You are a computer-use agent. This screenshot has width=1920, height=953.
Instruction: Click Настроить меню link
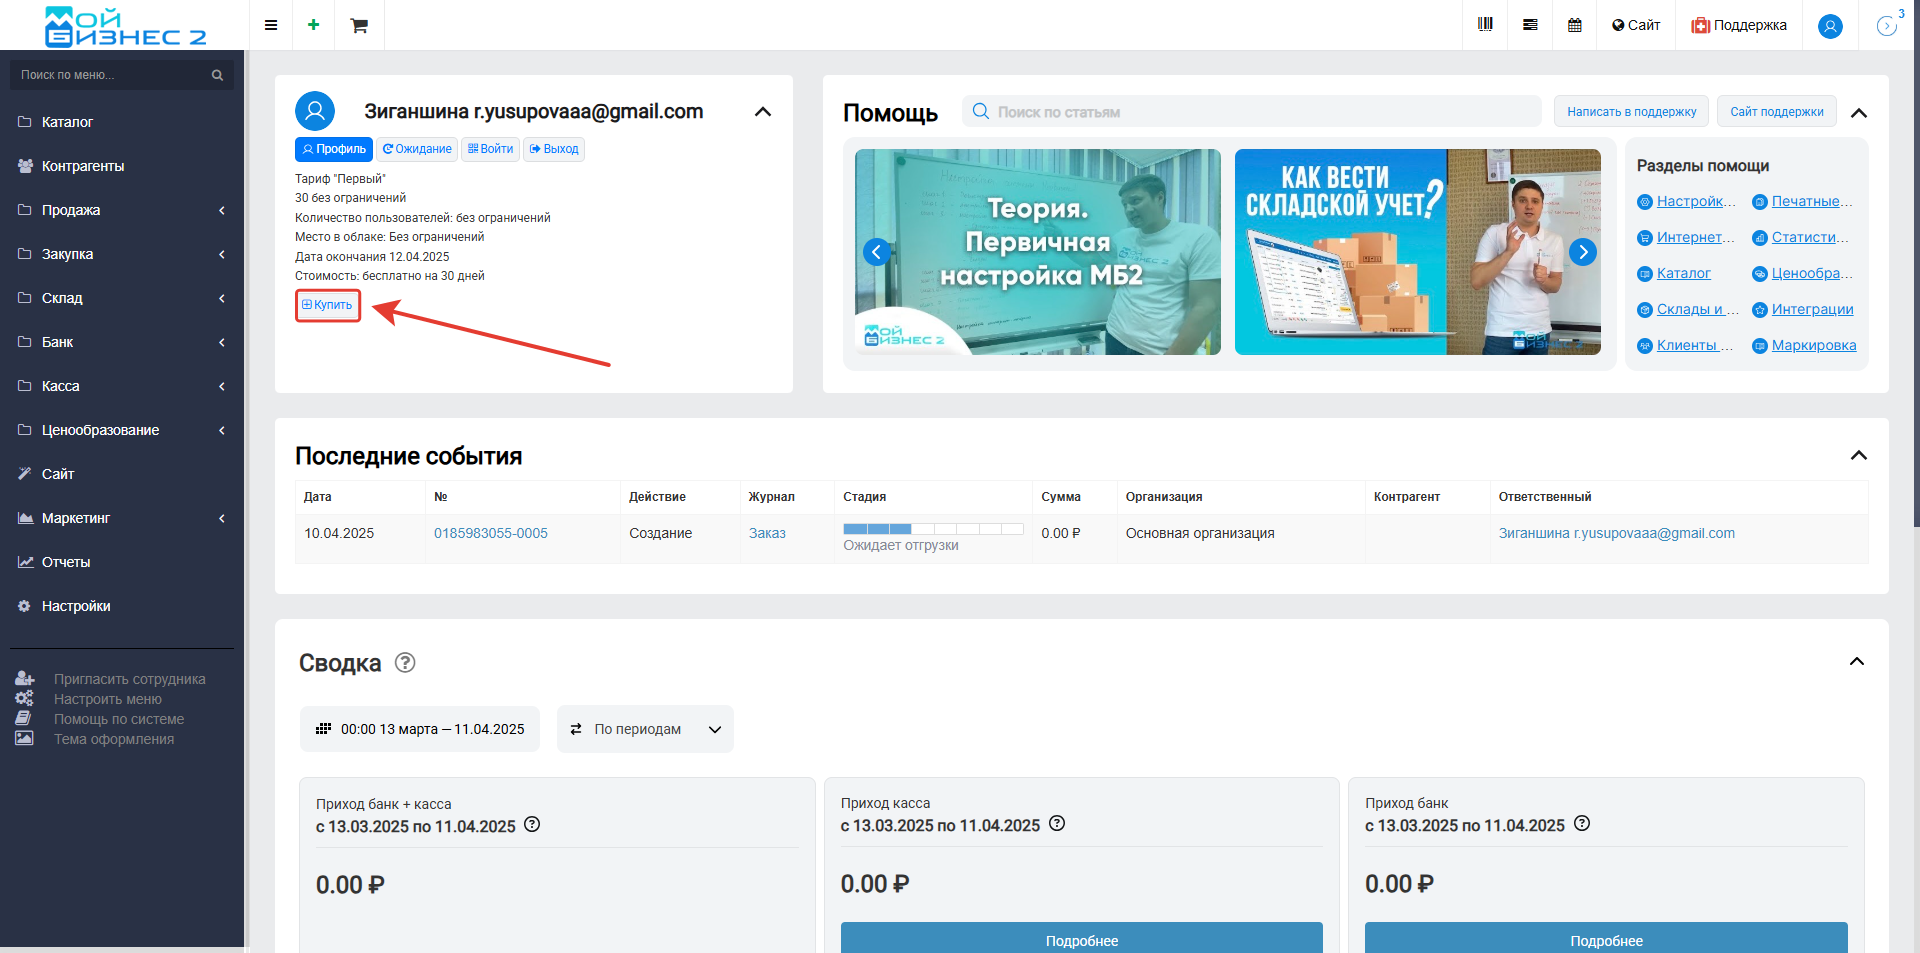point(108,699)
